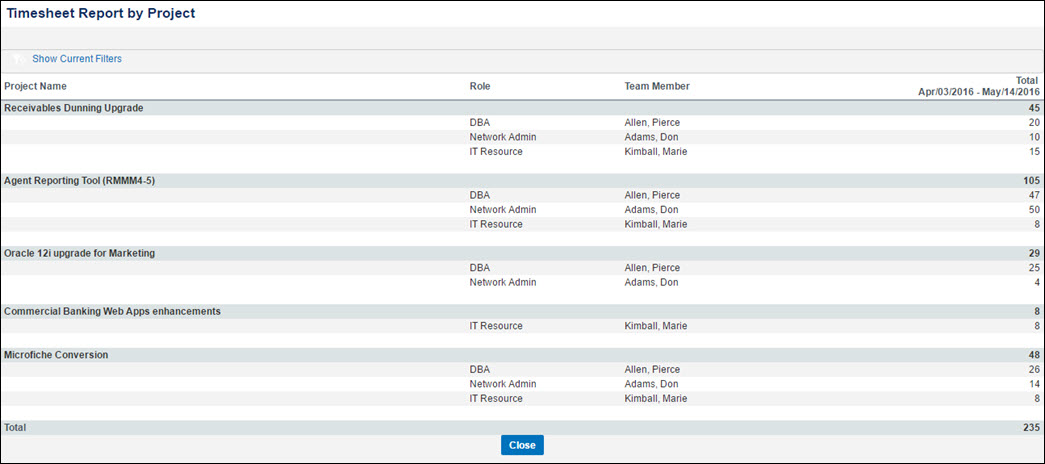The height and width of the screenshot is (464, 1045).
Task: Click Network Admin under Oracle 12i upgrade
Action: (x=503, y=283)
